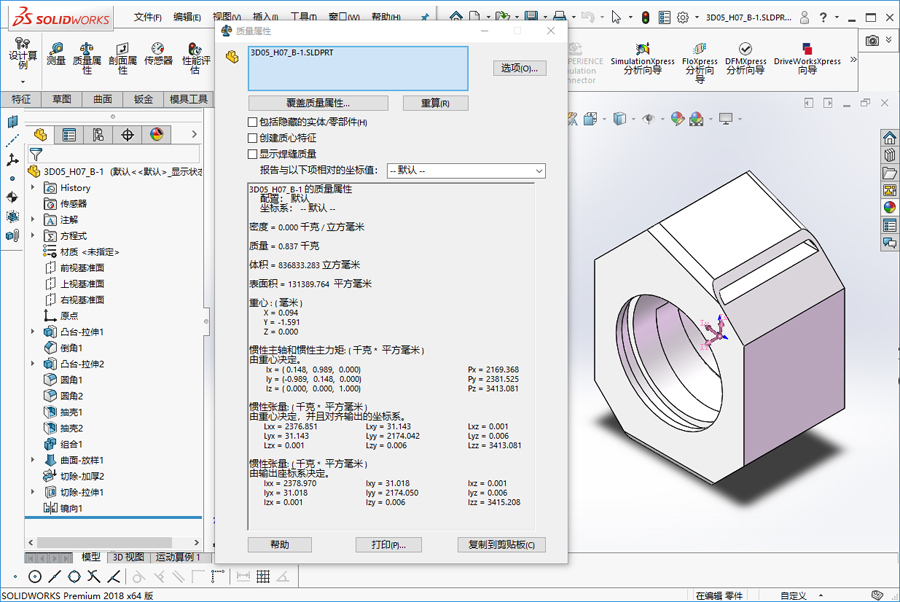Click the Edit Appearance color-ball icon in the view toolbar
Image resolution: width=900 pixels, height=602 pixels.
(678, 119)
